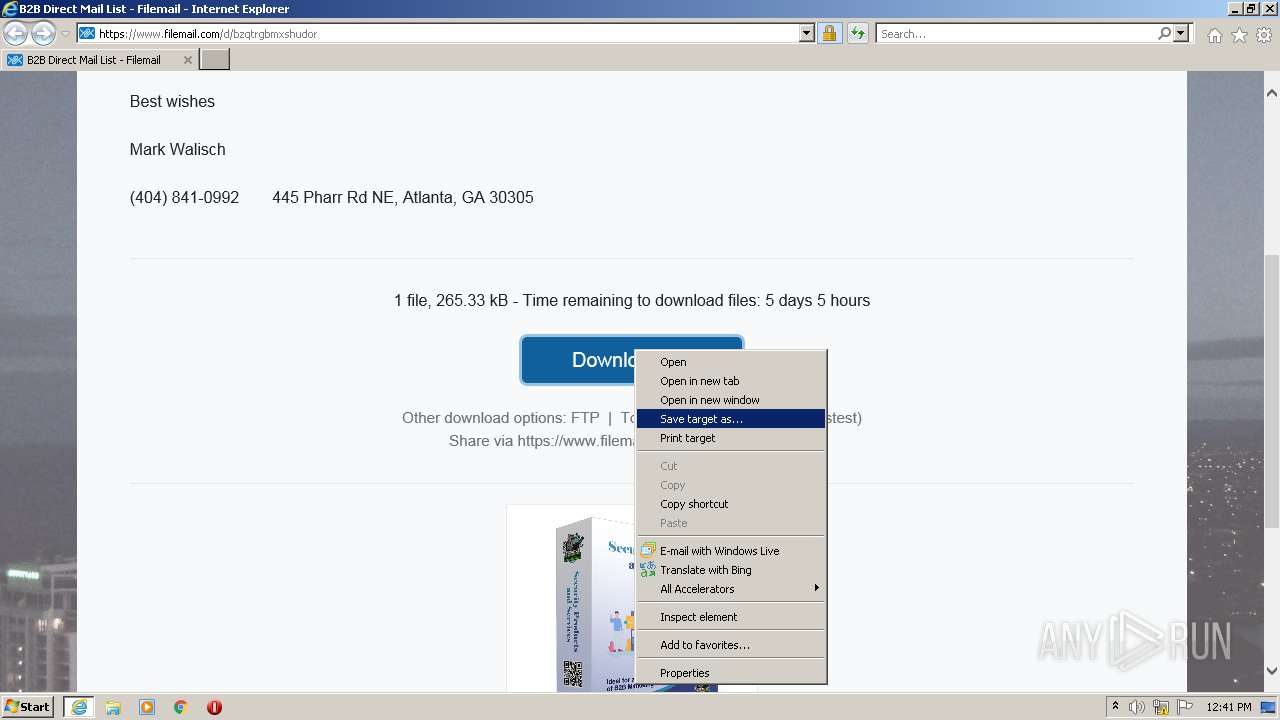Open Internet Explorer taskbar icon
The width and height of the screenshot is (1280, 720).
pos(79,707)
